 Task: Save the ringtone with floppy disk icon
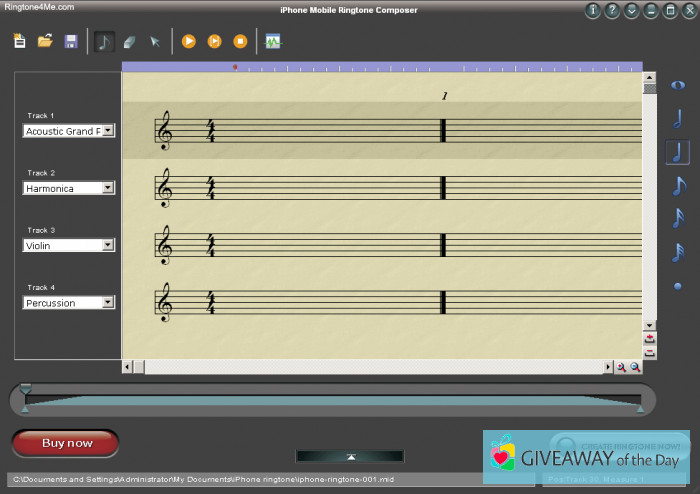tap(71, 41)
